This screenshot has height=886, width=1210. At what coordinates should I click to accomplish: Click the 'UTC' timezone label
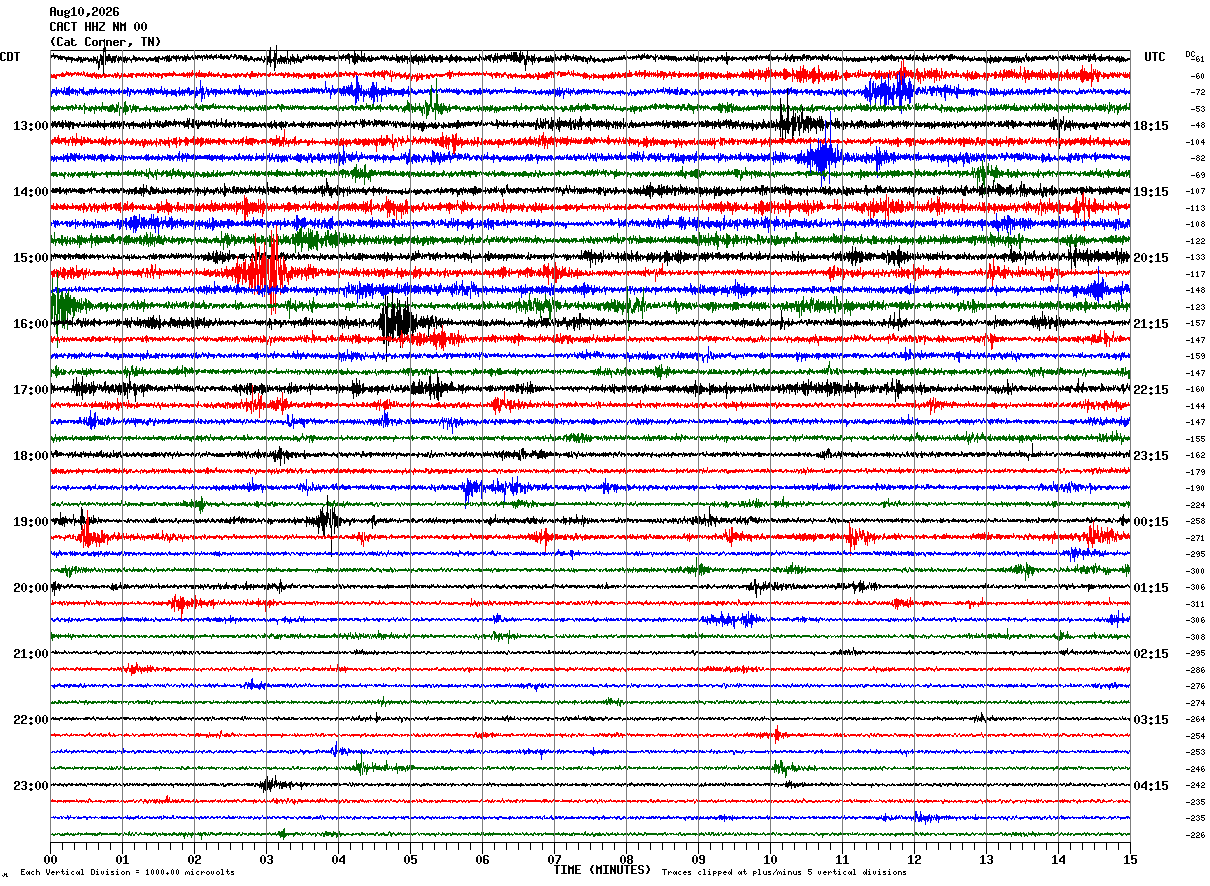1155,57
